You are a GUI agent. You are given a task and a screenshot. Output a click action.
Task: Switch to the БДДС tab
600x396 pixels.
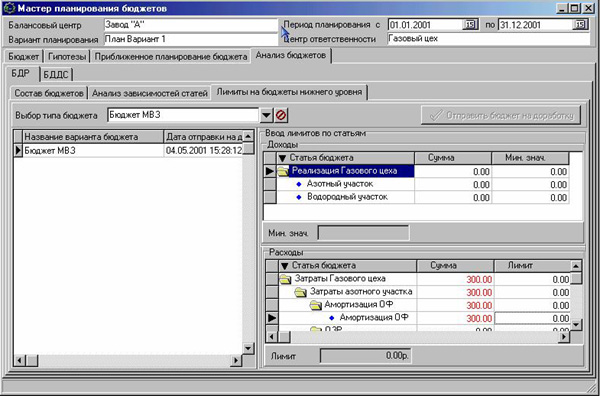(56, 75)
